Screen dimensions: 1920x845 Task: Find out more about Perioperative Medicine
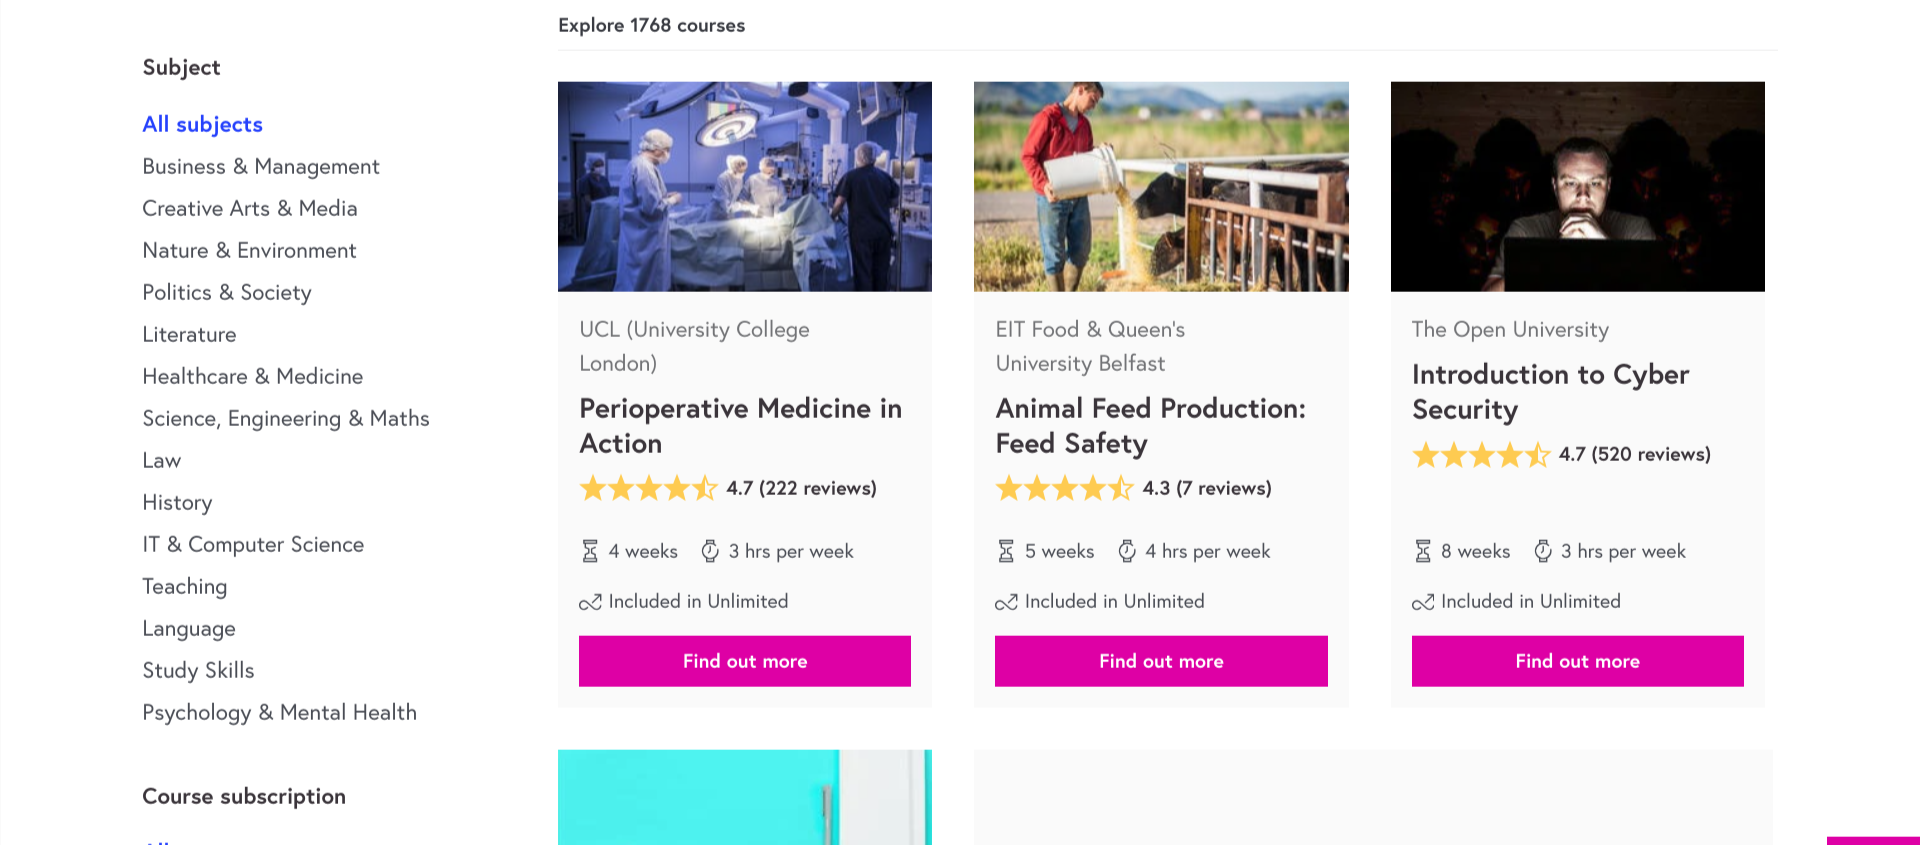point(744,661)
